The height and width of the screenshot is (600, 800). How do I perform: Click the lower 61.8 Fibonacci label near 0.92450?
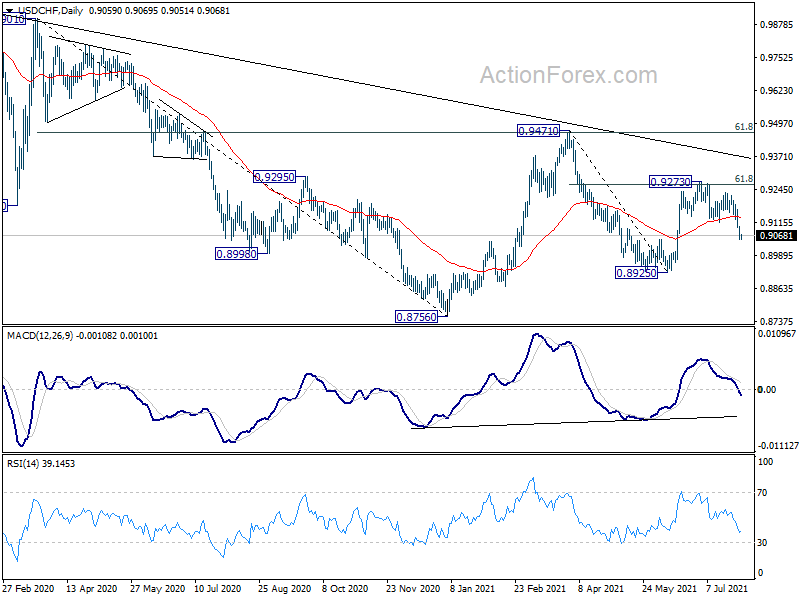pos(743,179)
